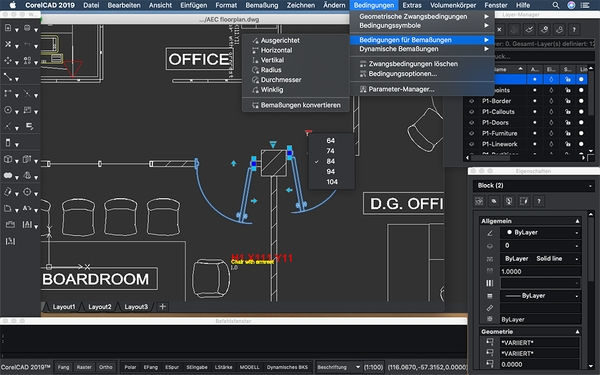The image size is (600, 375).
Task: Click the Parameter-Manager menu icon
Action: (x=363, y=90)
